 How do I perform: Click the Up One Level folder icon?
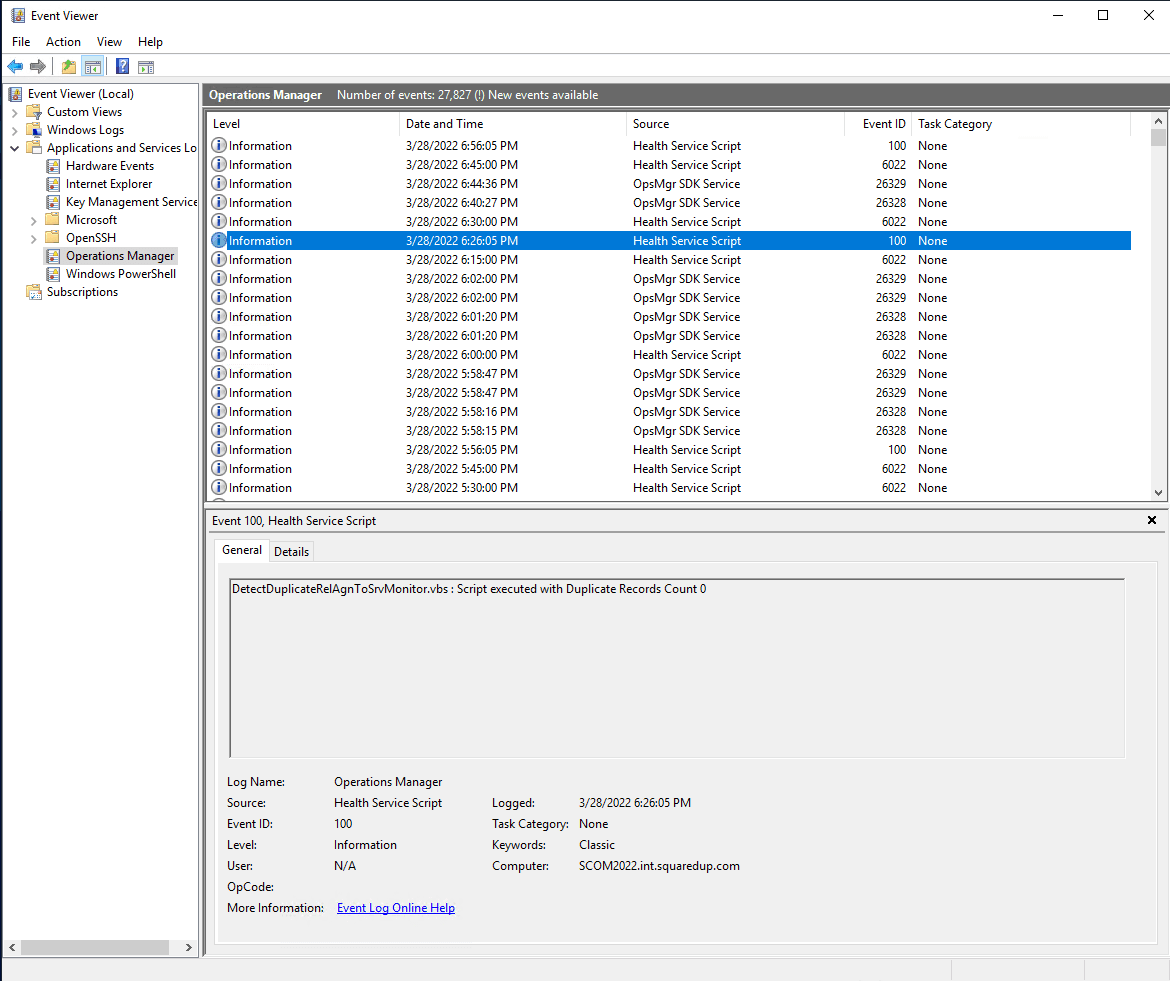point(68,67)
